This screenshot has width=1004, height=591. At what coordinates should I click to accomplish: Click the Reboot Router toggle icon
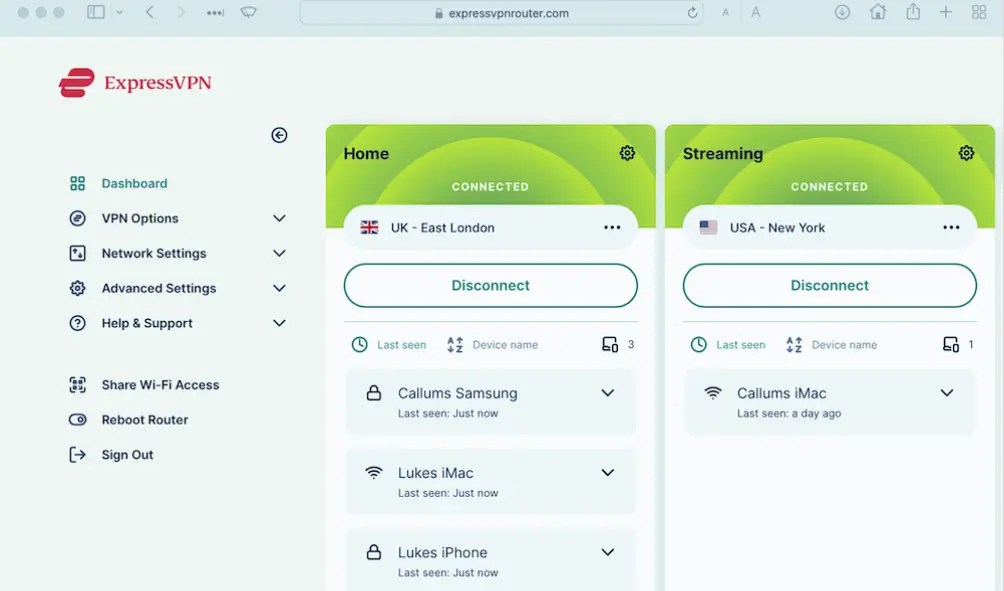77,420
